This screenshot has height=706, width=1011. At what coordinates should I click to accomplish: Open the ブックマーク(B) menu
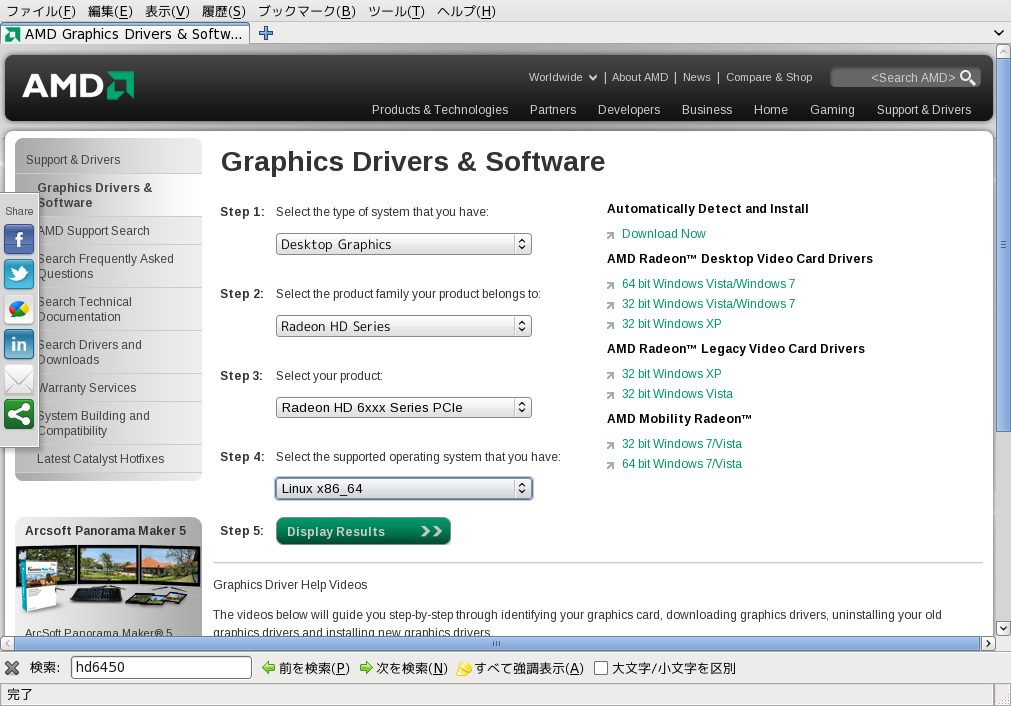coord(307,11)
